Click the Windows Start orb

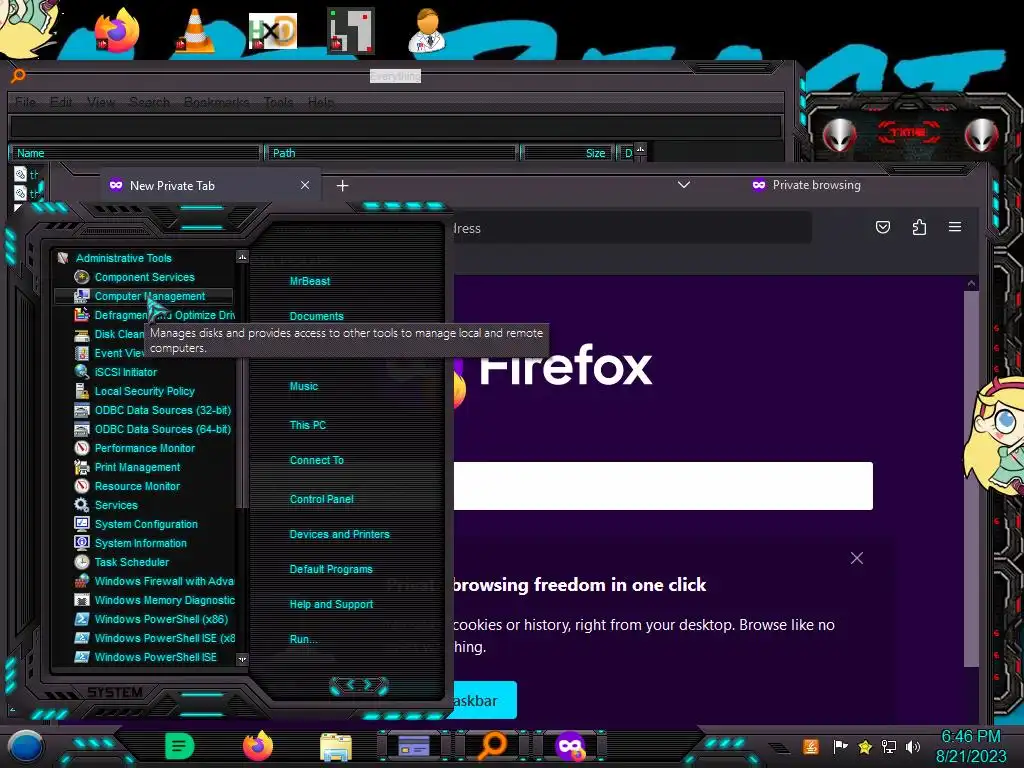click(x=25, y=748)
